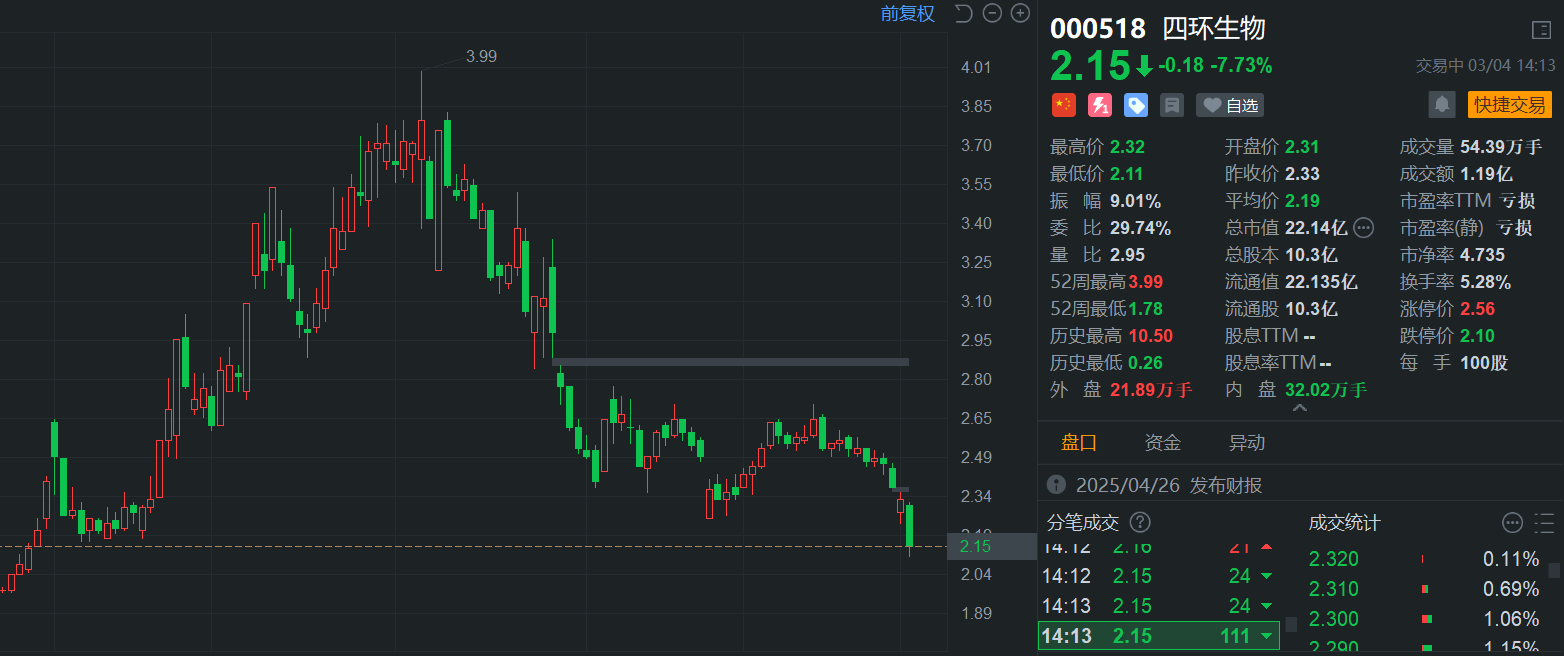Click the 快捷交易 quick trade button
The image size is (1564, 656).
[1509, 104]
